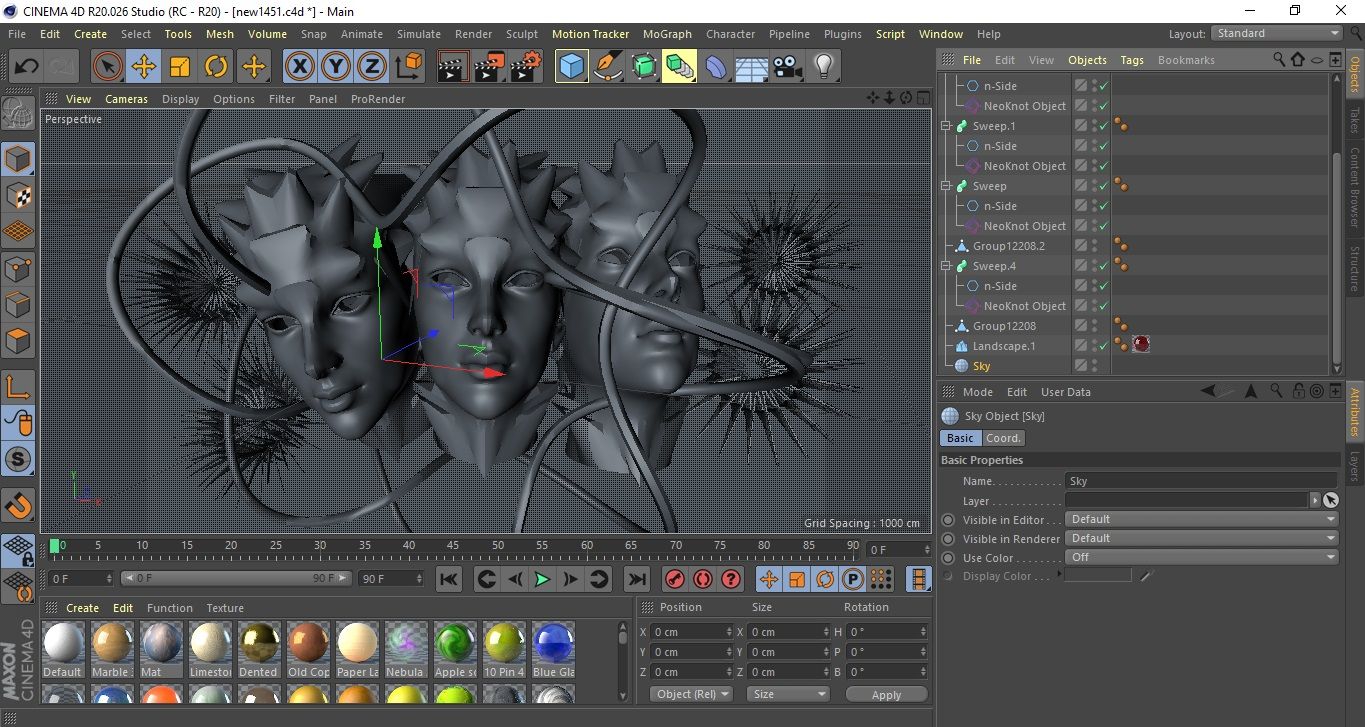Open the Use Color dropdown

coord(1201,557)
